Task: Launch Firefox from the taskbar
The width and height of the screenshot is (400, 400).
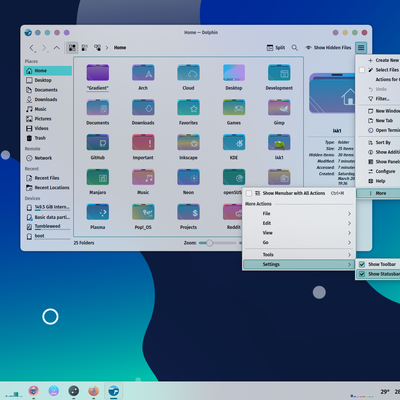Action: pos(94,390)
